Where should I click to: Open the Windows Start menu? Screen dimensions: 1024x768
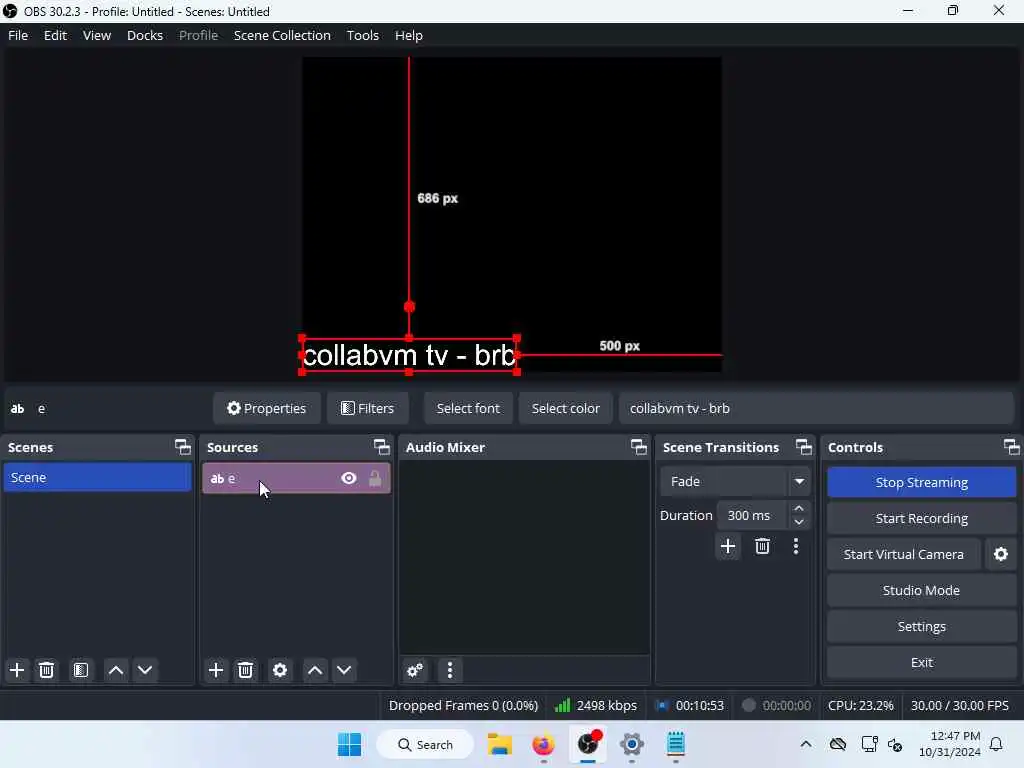pyautogui.click(x=349, y=744)
